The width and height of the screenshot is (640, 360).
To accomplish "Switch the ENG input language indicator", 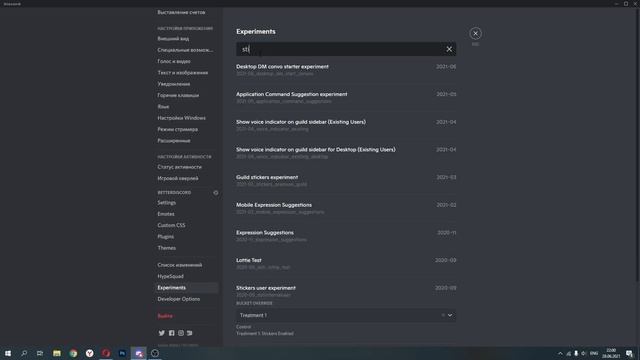I will 594,353.
